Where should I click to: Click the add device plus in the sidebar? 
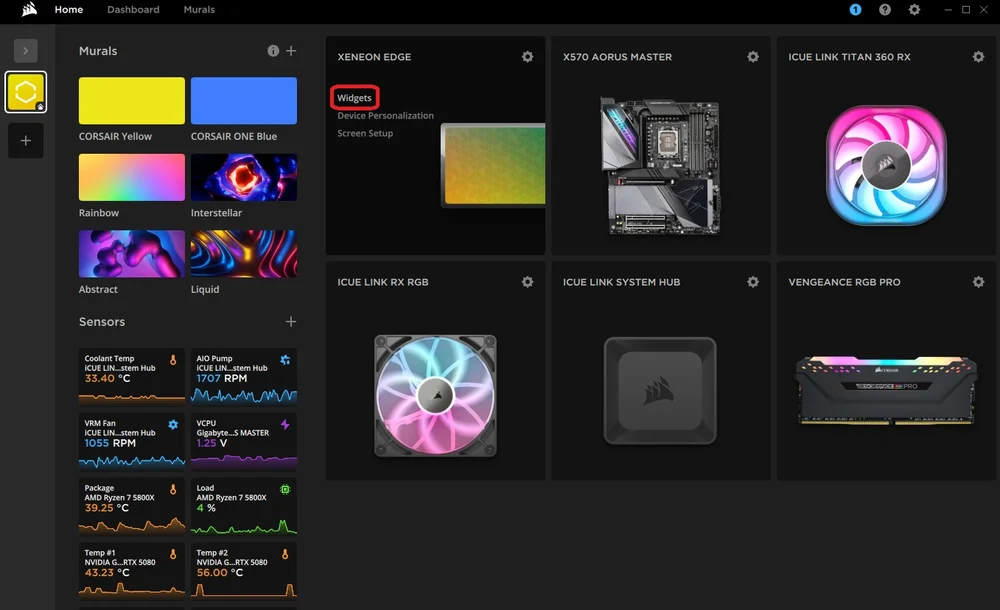(25, 140)
